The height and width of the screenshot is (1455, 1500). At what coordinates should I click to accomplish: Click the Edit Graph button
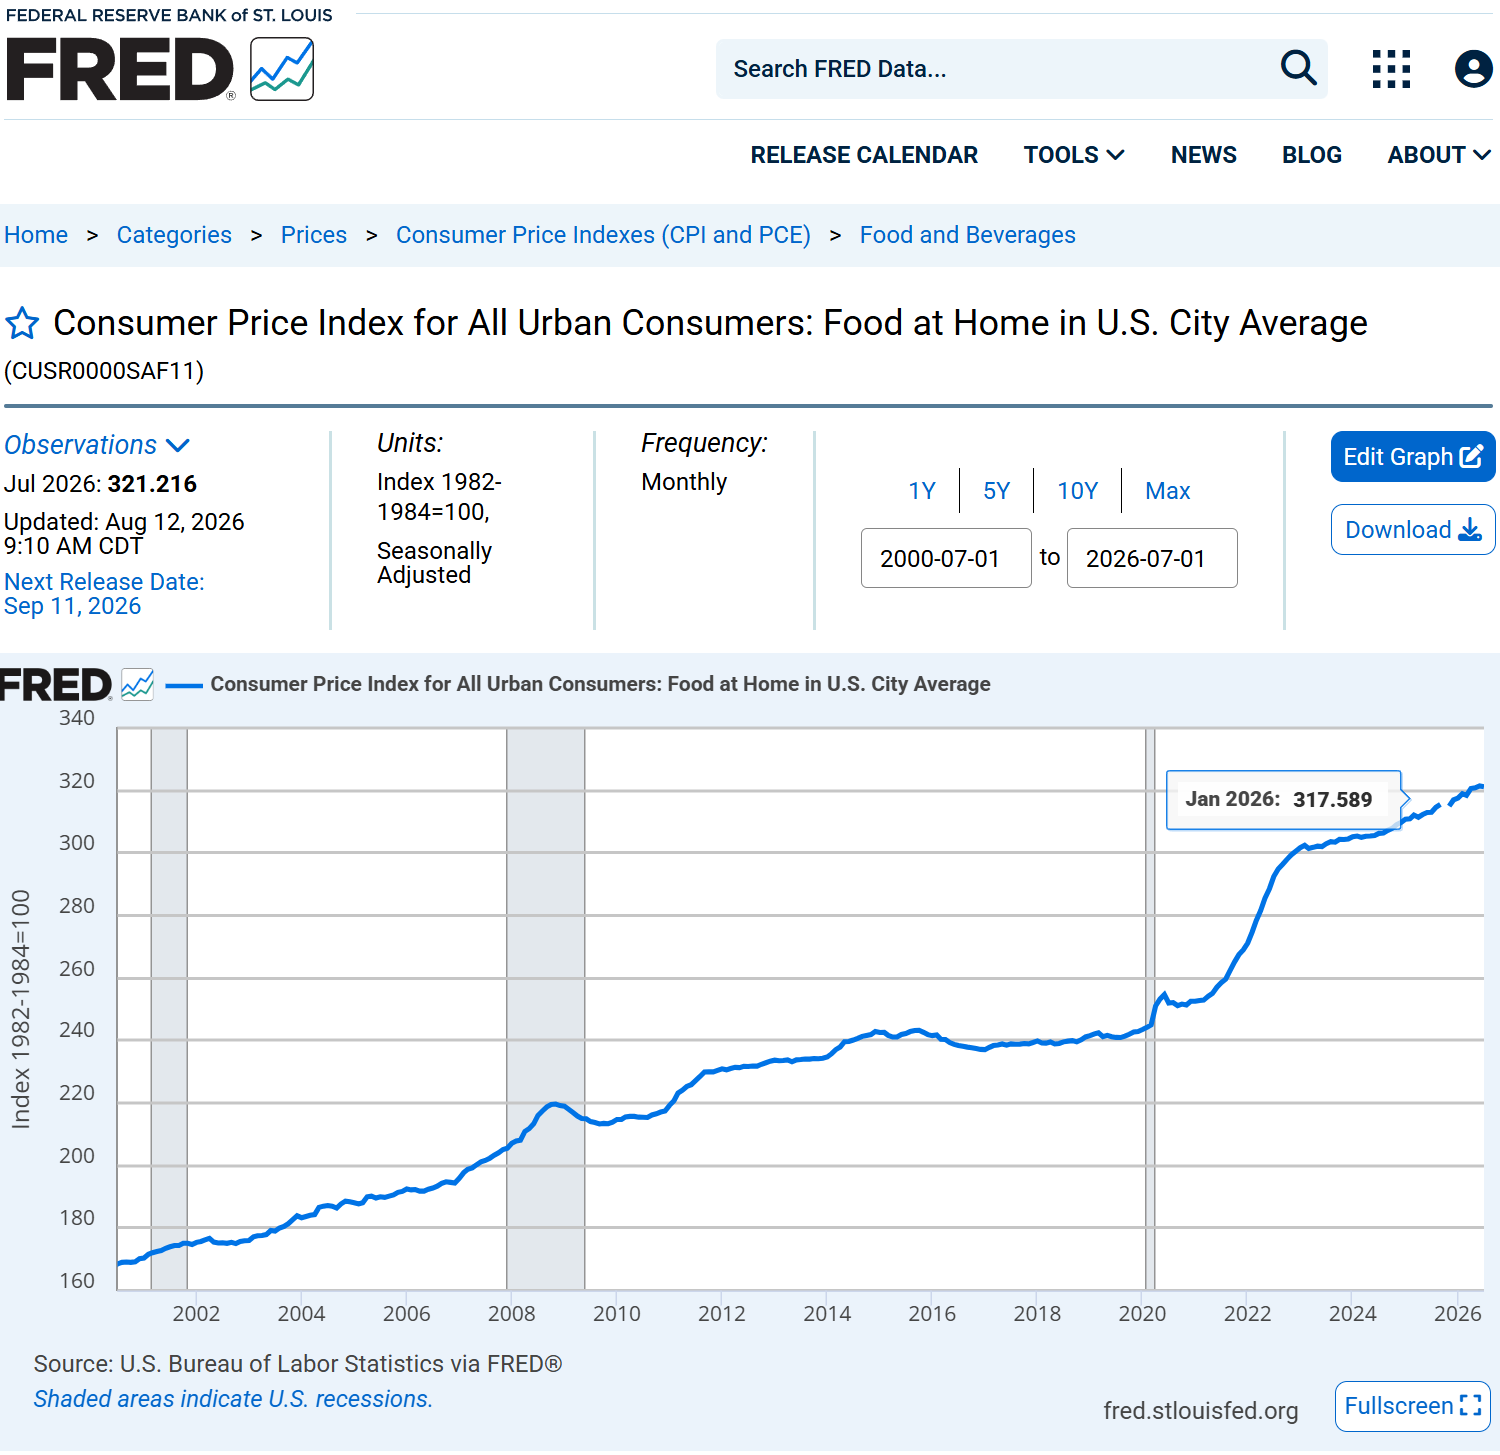pyautogui.click(x=1413, y=457)
